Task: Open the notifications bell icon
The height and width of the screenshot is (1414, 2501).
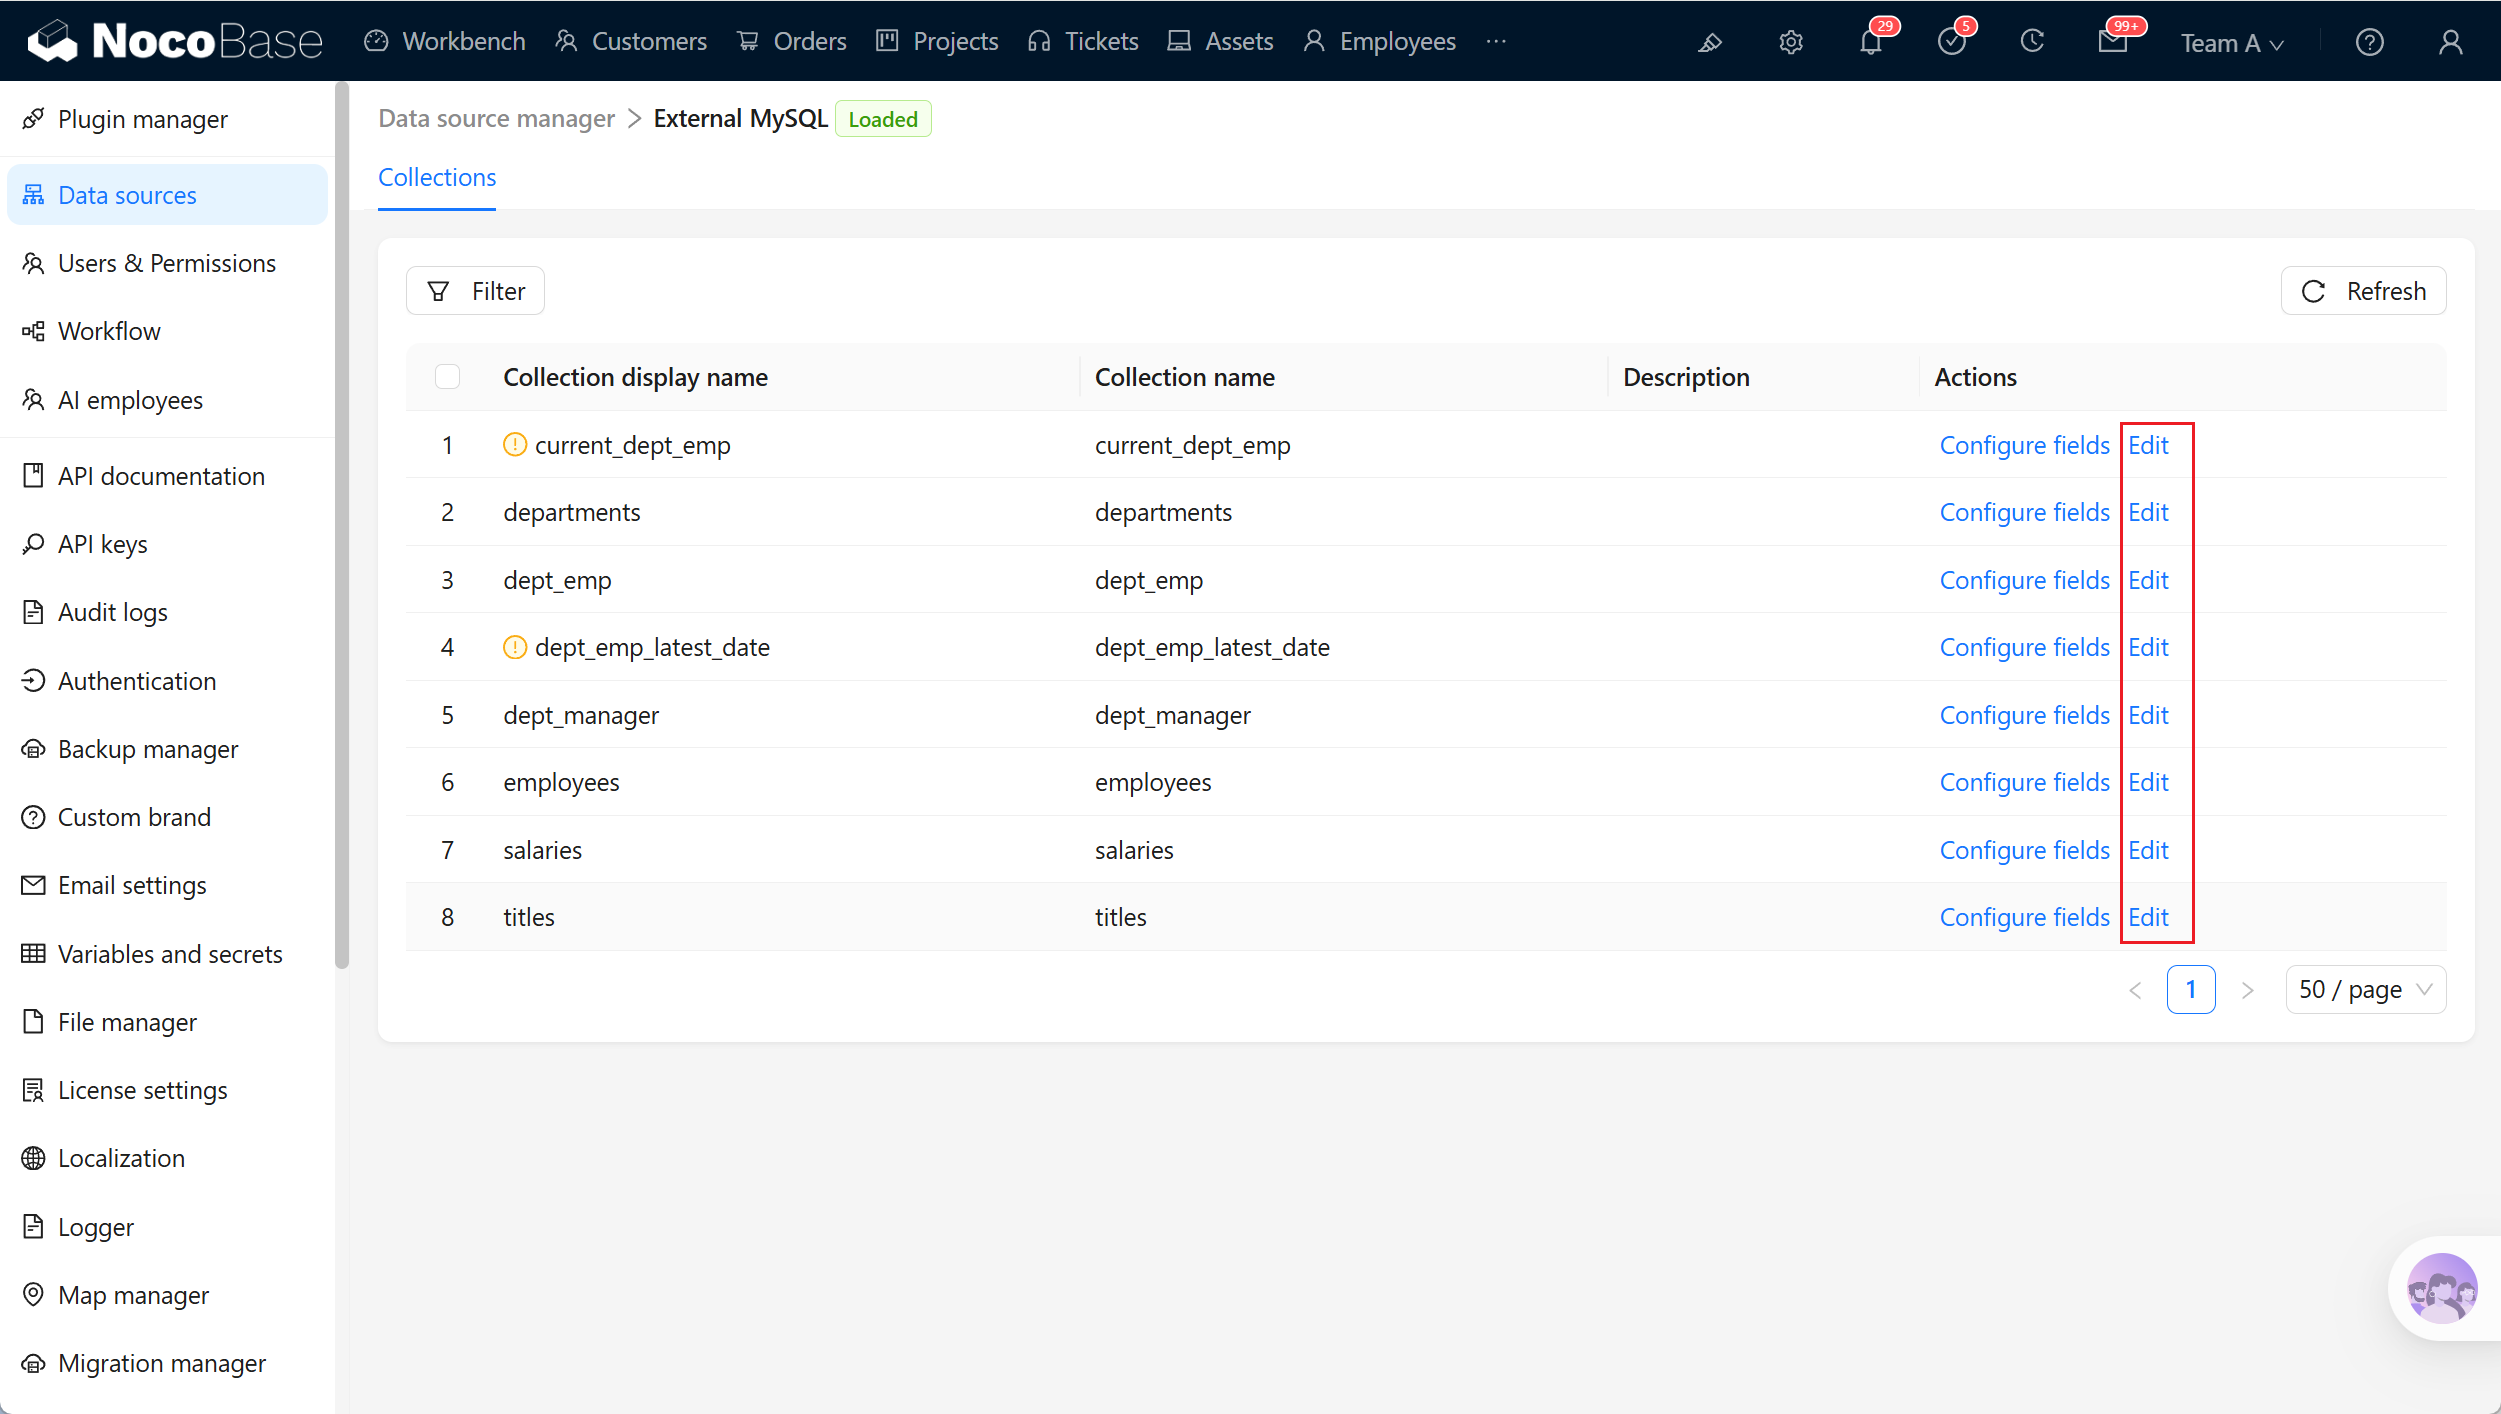Action: [x=1870, y=42]
